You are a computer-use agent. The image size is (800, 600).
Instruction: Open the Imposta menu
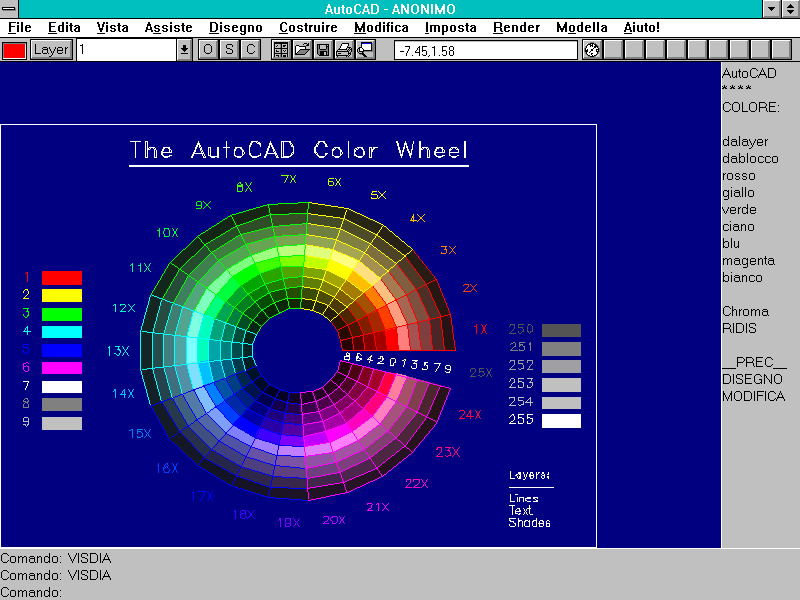coord(451,28)
